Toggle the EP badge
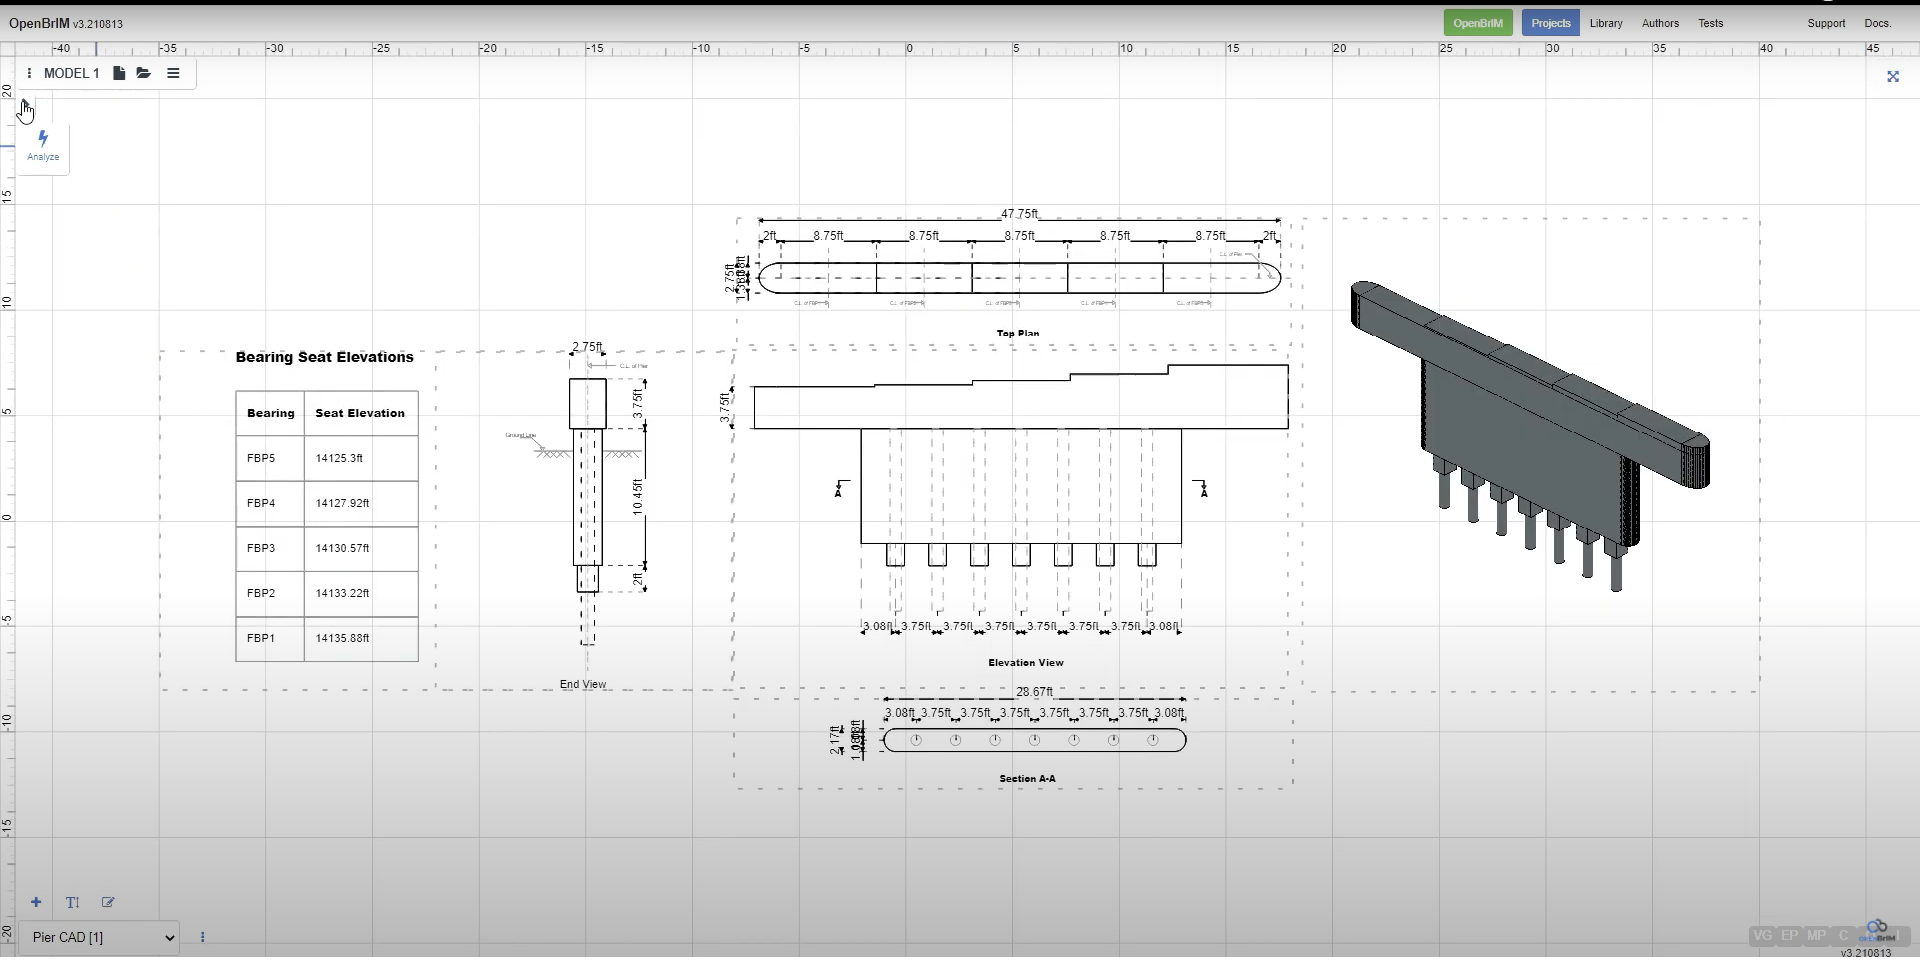 [x=1789, y=936]
